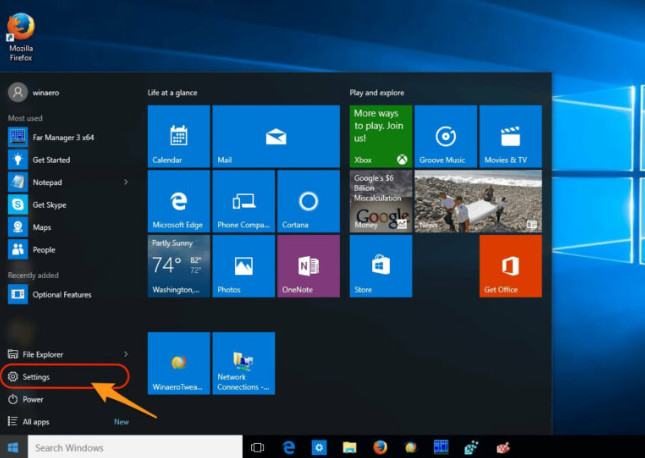The image size is (645, 458).
Task: Open the Weather tile showing Washington
Action: [x=179, y=266]
